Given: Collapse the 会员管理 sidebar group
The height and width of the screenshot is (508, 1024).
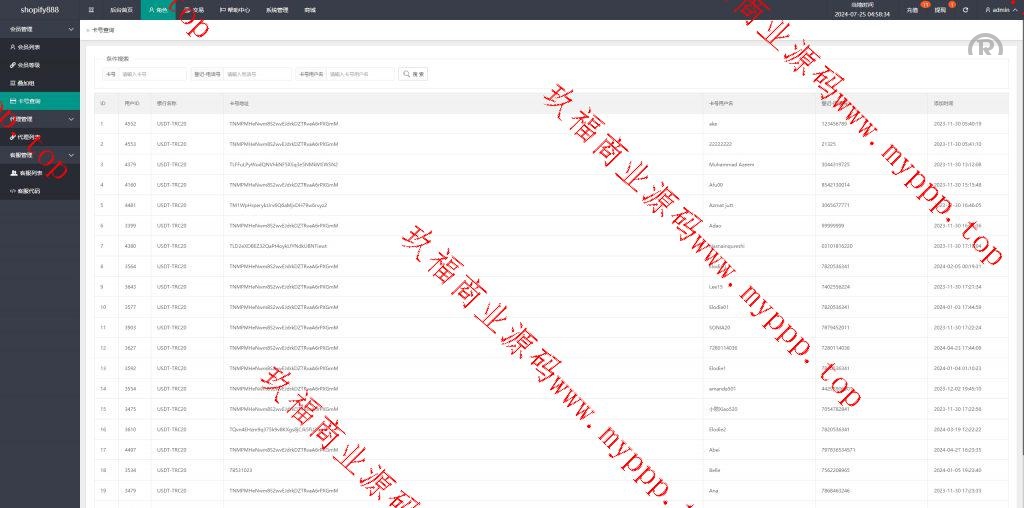Looking at the screenshot, I should [40, 29].
